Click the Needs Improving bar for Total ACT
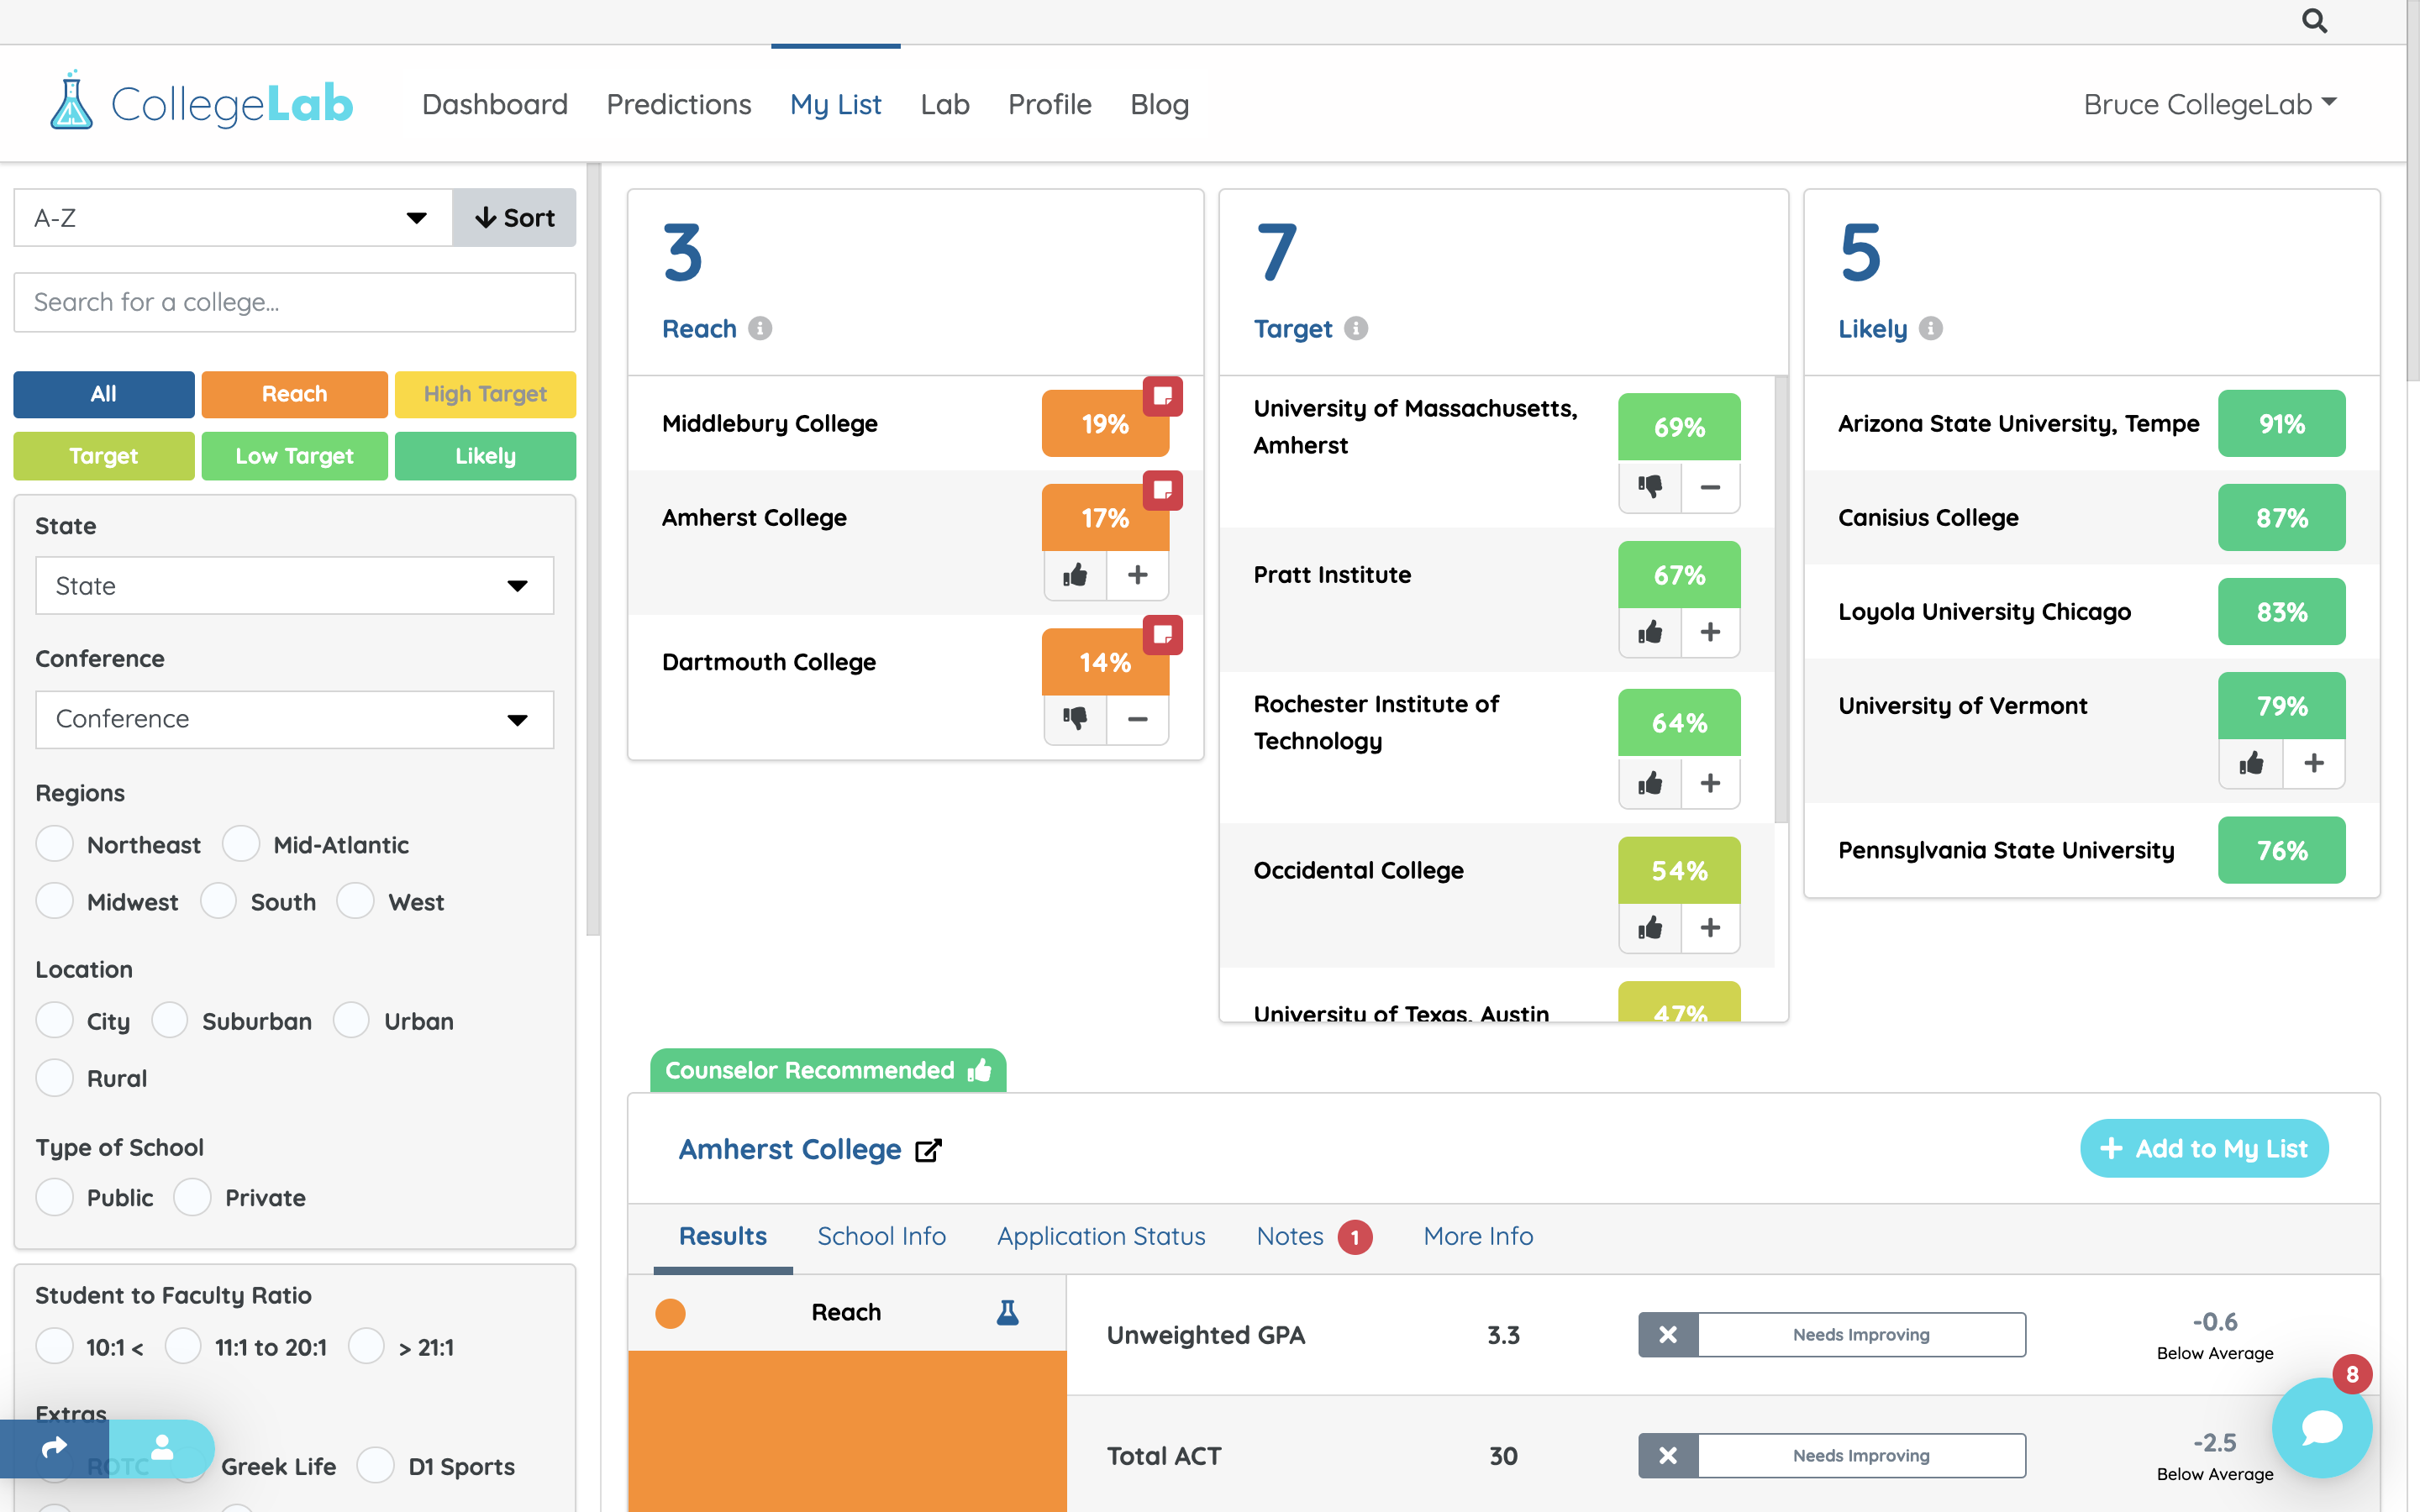Viewport: 2420px width, 1512px height. [x=1832, y=1456]
